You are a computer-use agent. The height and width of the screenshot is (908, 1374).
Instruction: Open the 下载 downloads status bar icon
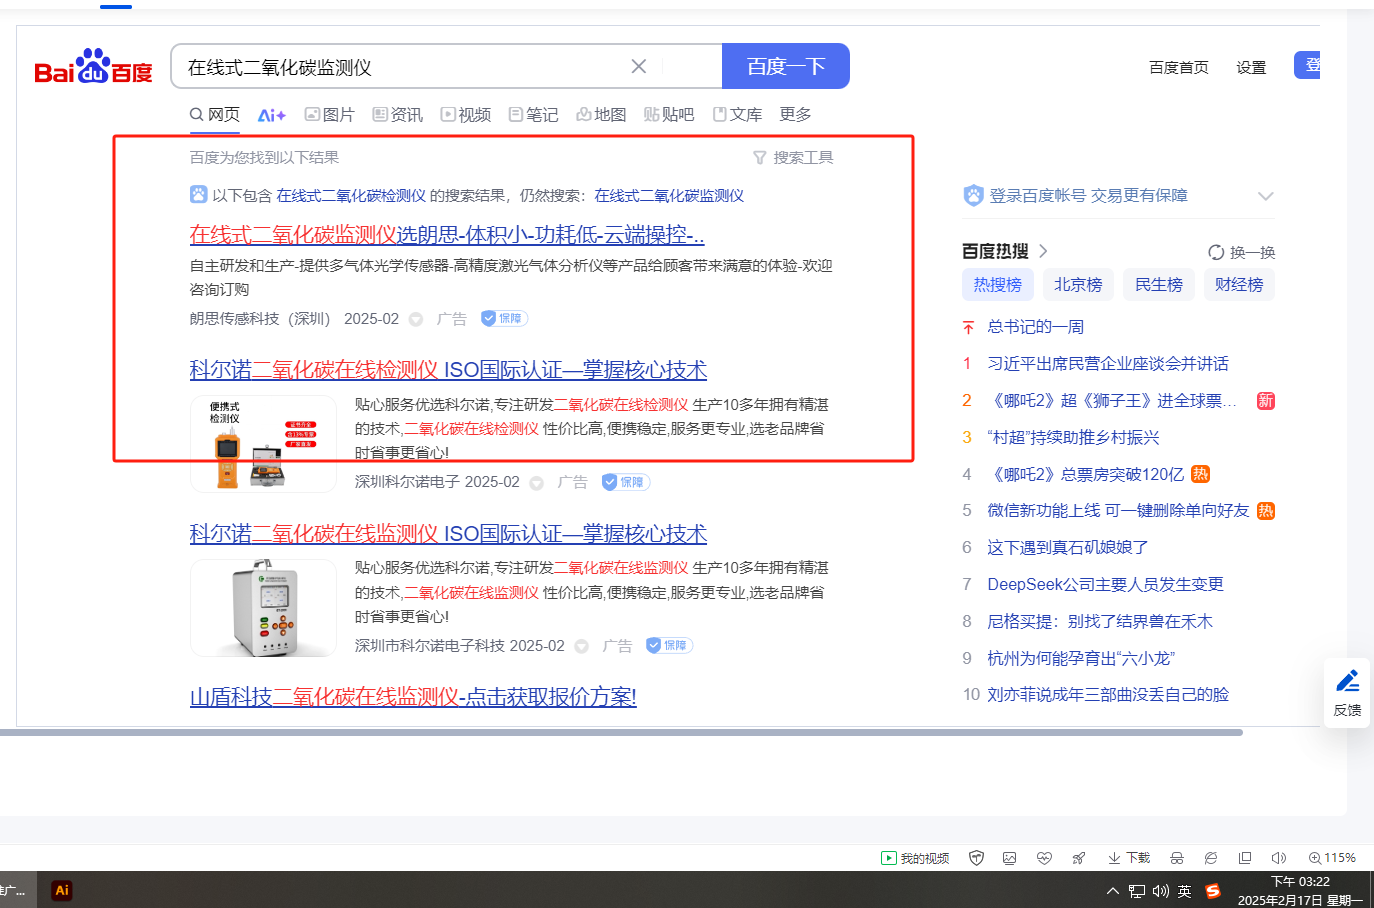(x=1129, y=858)
